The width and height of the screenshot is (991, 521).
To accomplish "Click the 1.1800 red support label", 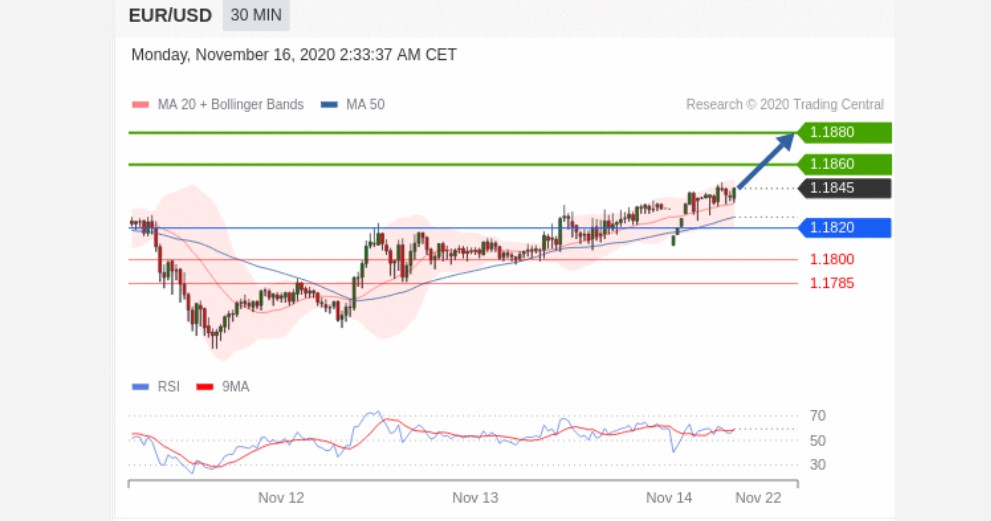I will (832, 259).
